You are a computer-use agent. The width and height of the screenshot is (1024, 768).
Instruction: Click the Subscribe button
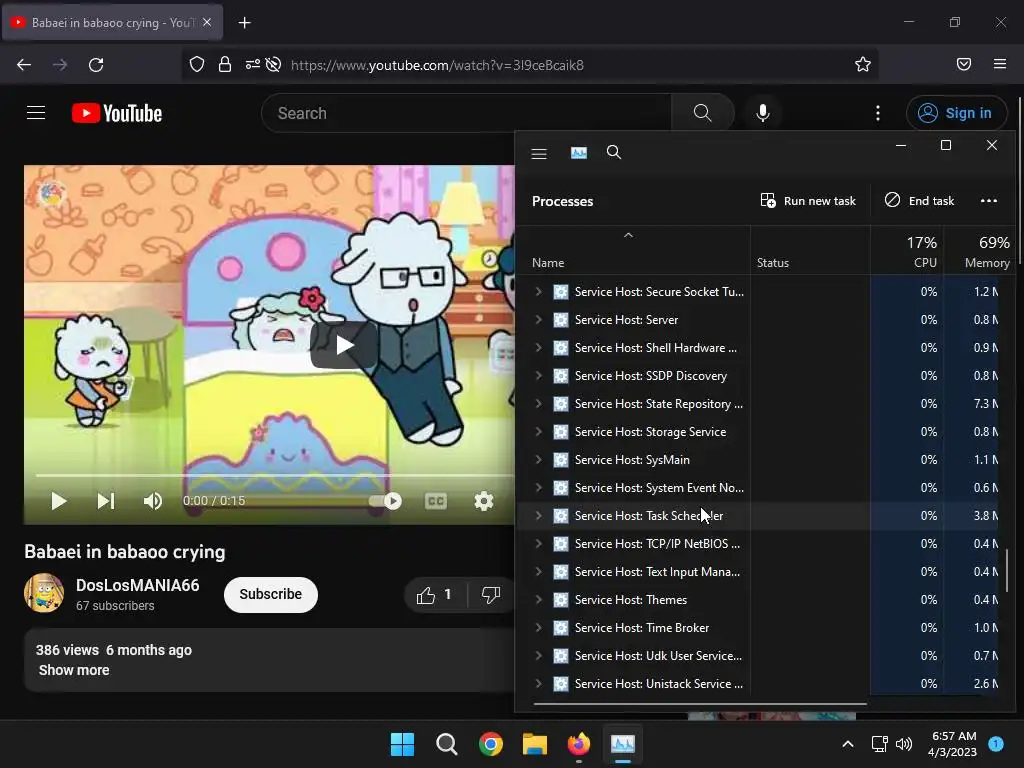coord(270,594)
